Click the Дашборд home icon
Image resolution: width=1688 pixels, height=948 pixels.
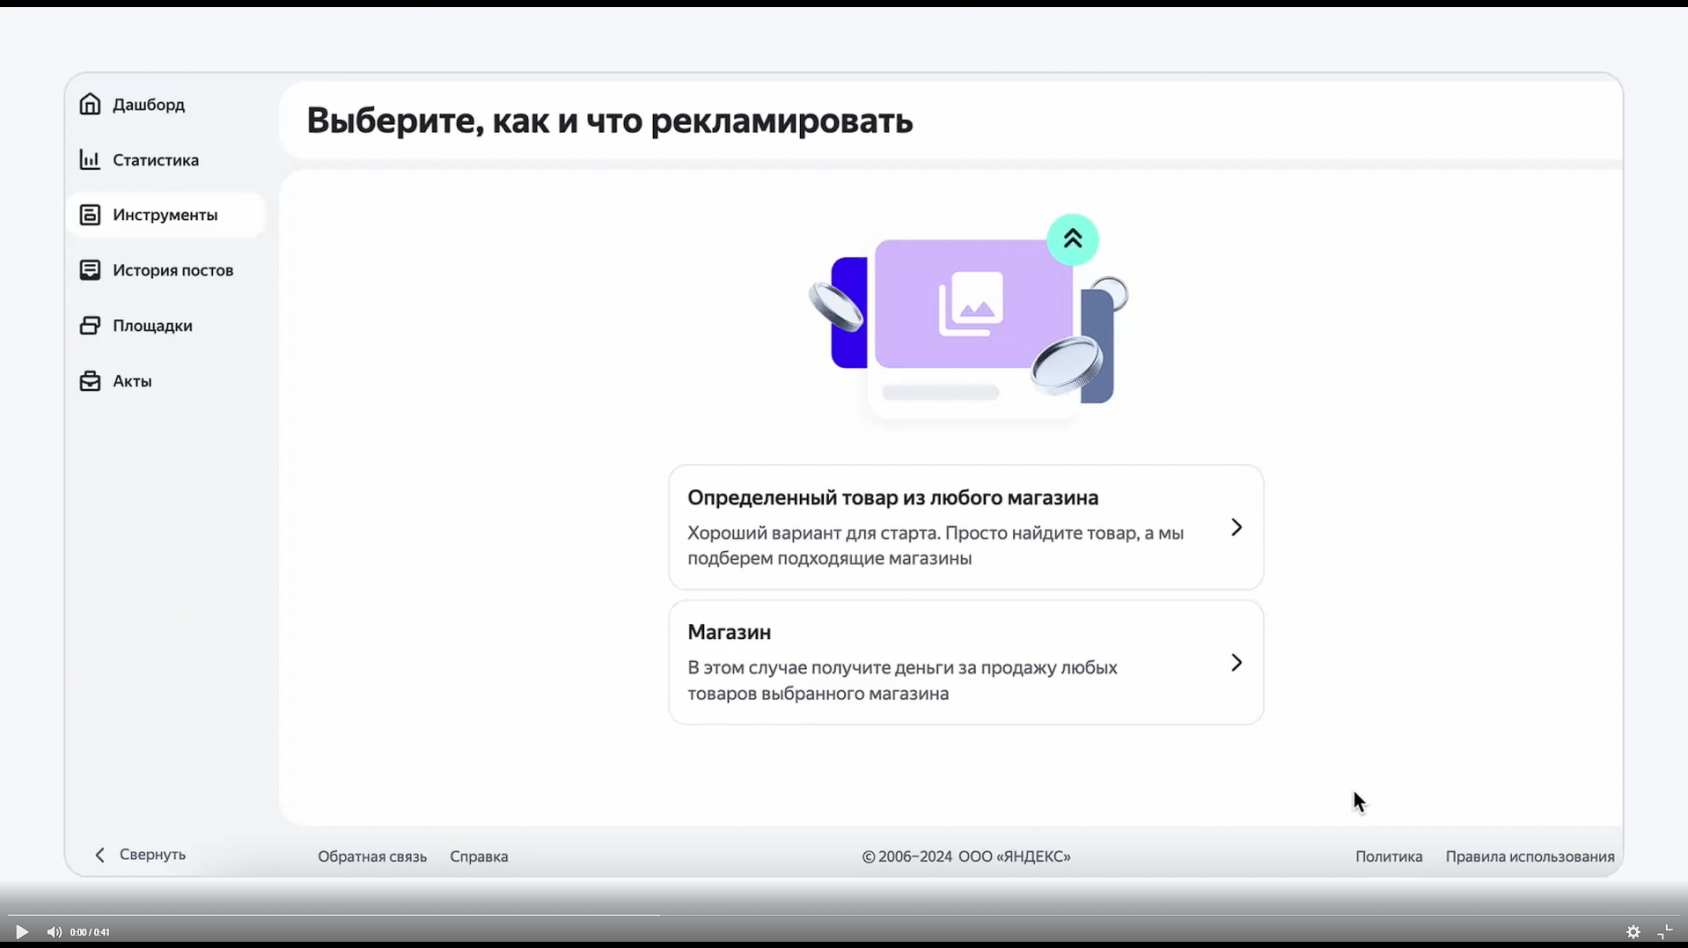[x=90, y=104]
